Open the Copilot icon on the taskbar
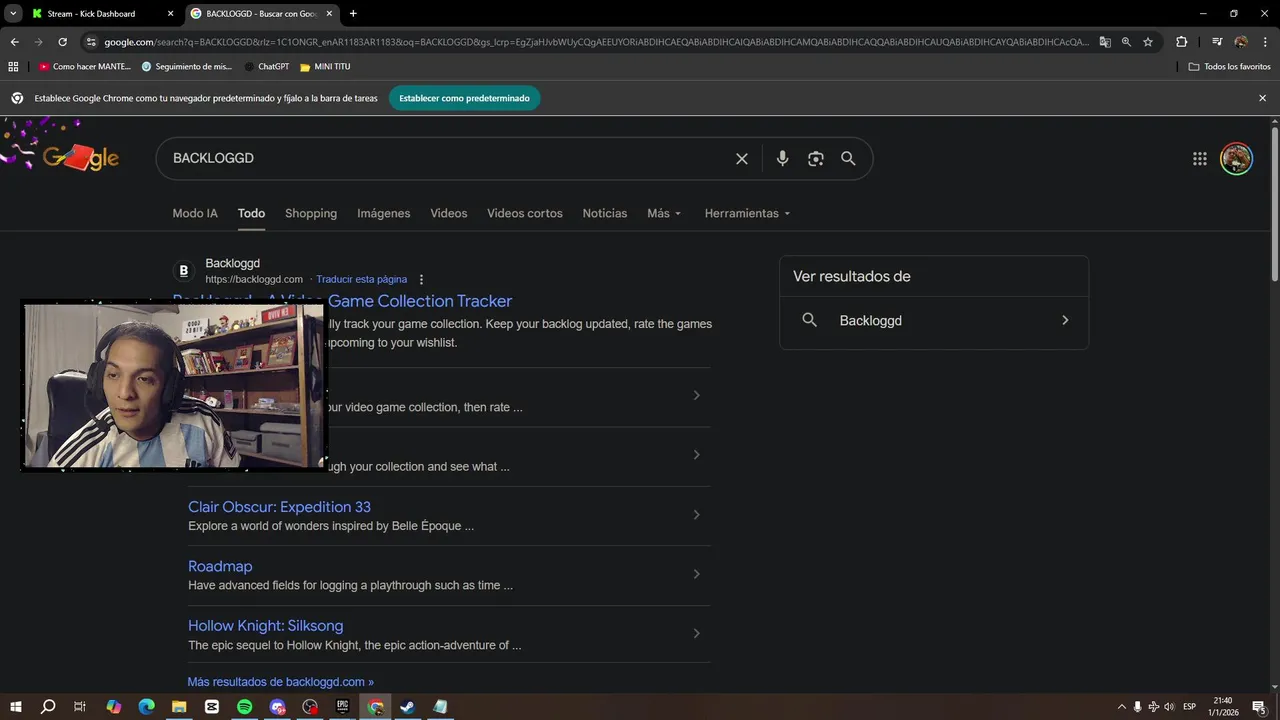1280x720 pixels. click(x=114, y=706)
